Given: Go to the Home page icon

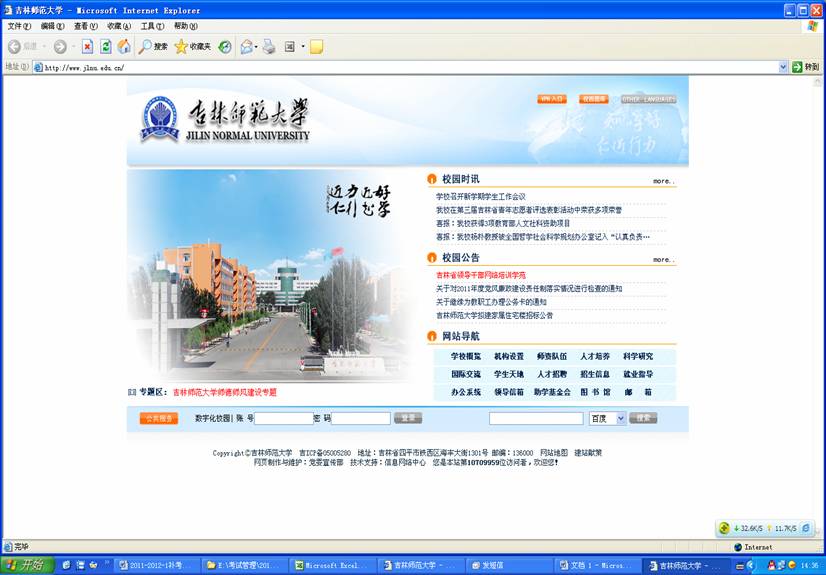Looking at the screenshot, I should (x=124, y=46).
